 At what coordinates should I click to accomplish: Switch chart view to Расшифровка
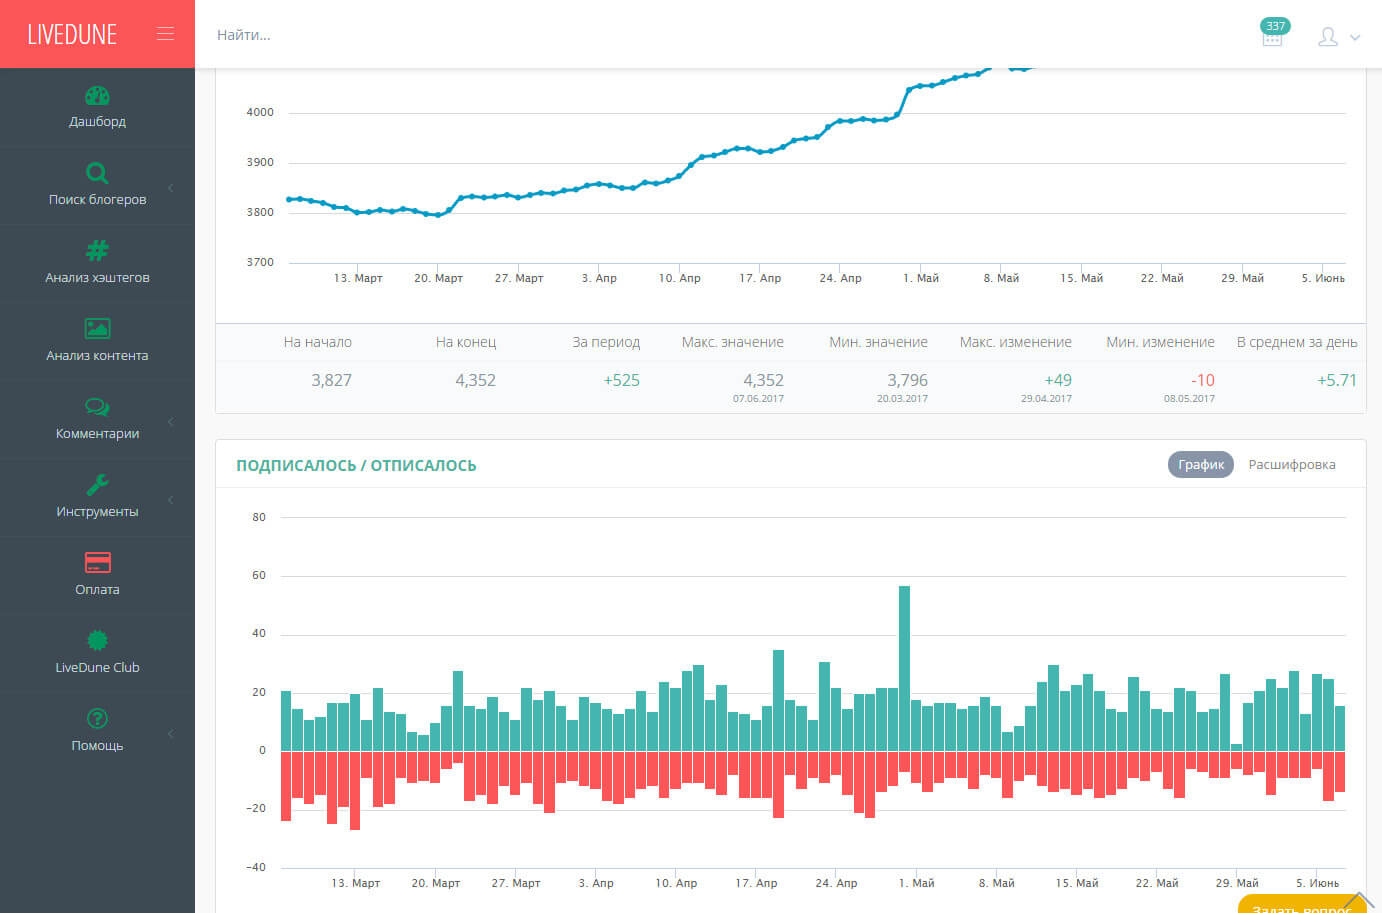[x=1292, y=465]
